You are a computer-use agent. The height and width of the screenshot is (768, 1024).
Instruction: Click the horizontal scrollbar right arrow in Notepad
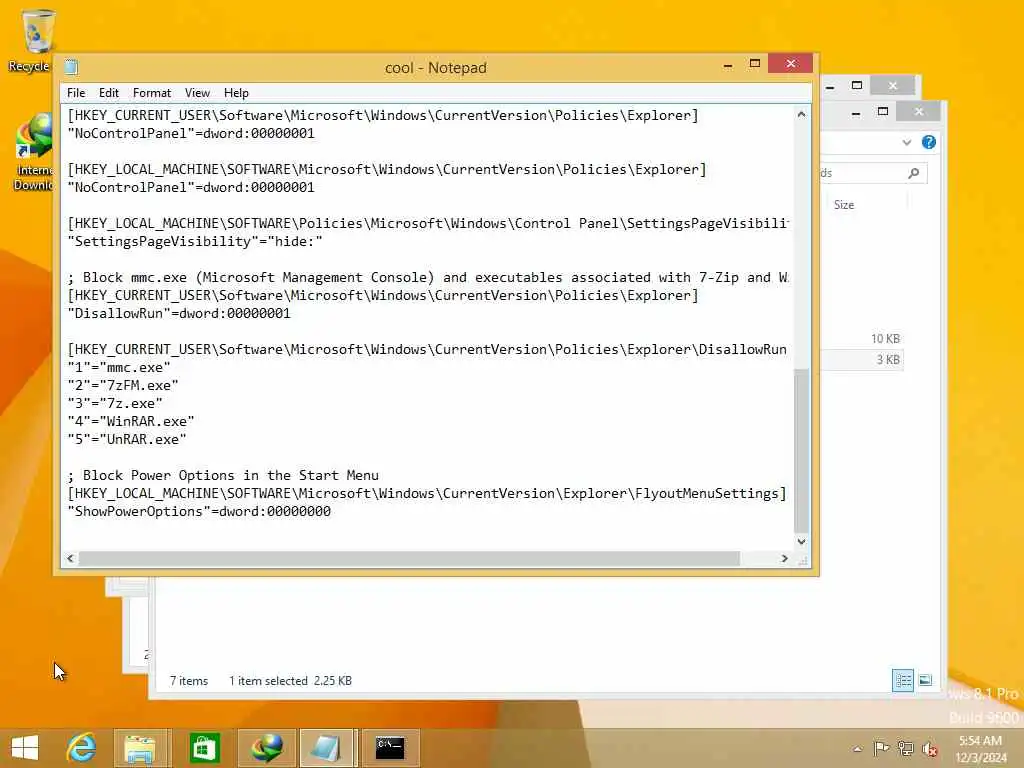[x=784, y=558]
